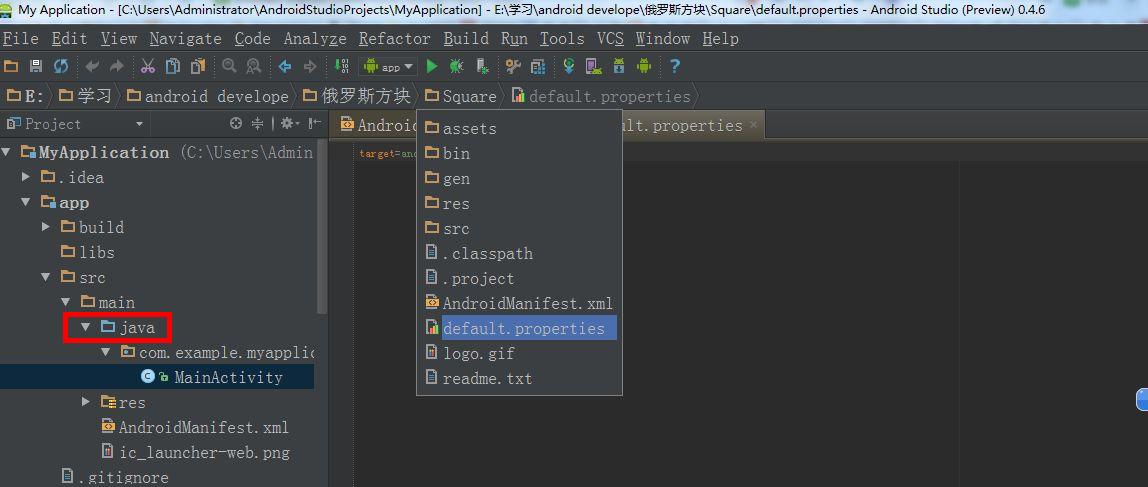The width and height of the screenshot is (1148, 487).
Task: Collapse the main folder
Action: (66, 302)
